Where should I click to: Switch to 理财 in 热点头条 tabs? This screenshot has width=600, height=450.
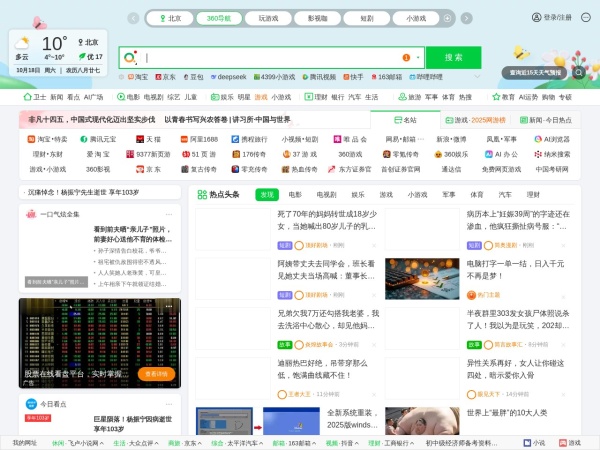click(533, 195)
